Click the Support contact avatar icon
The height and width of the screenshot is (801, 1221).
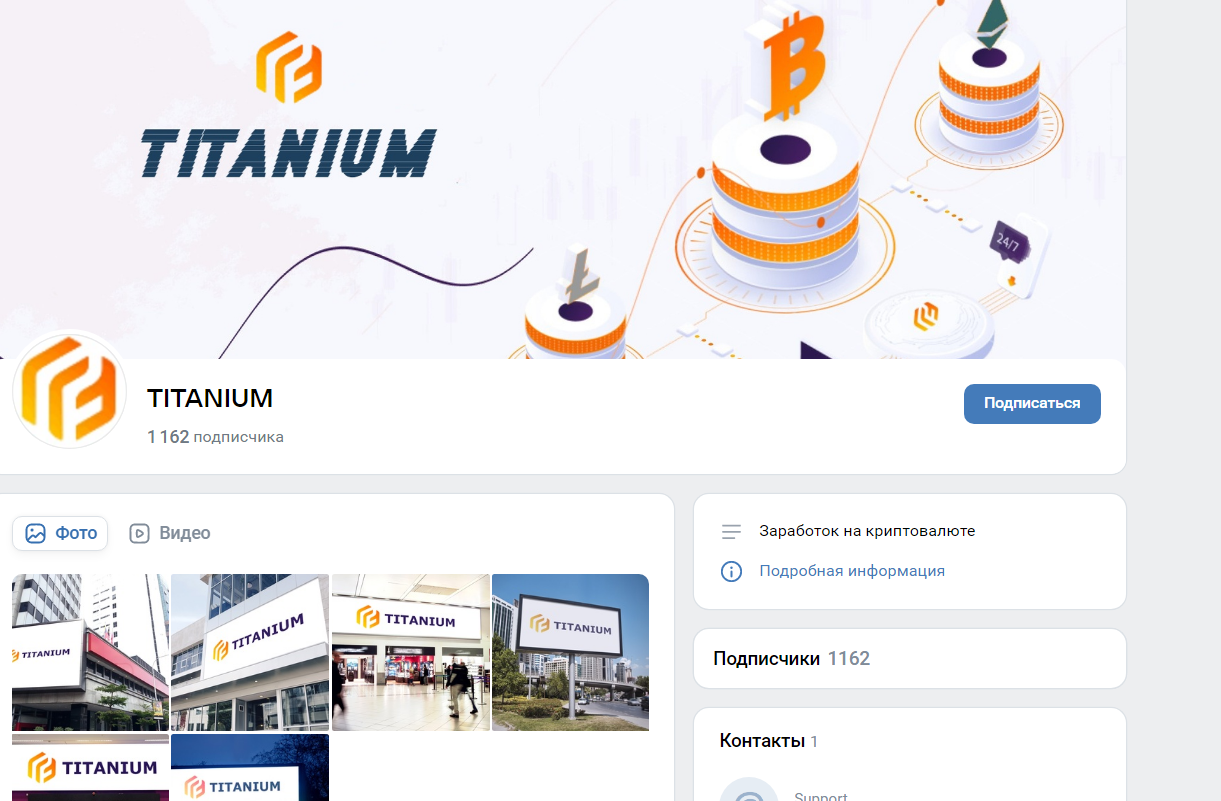[x=749, y=790]
